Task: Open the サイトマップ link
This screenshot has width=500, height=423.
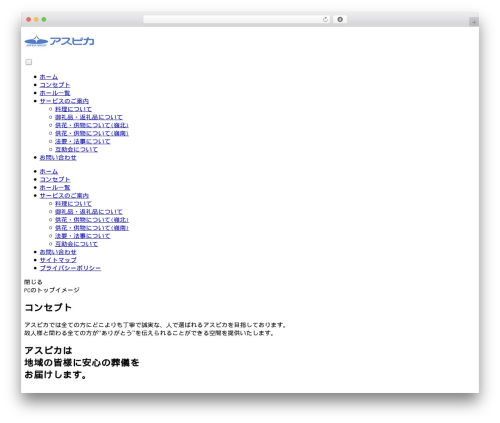Action: [x=58, y=260]
